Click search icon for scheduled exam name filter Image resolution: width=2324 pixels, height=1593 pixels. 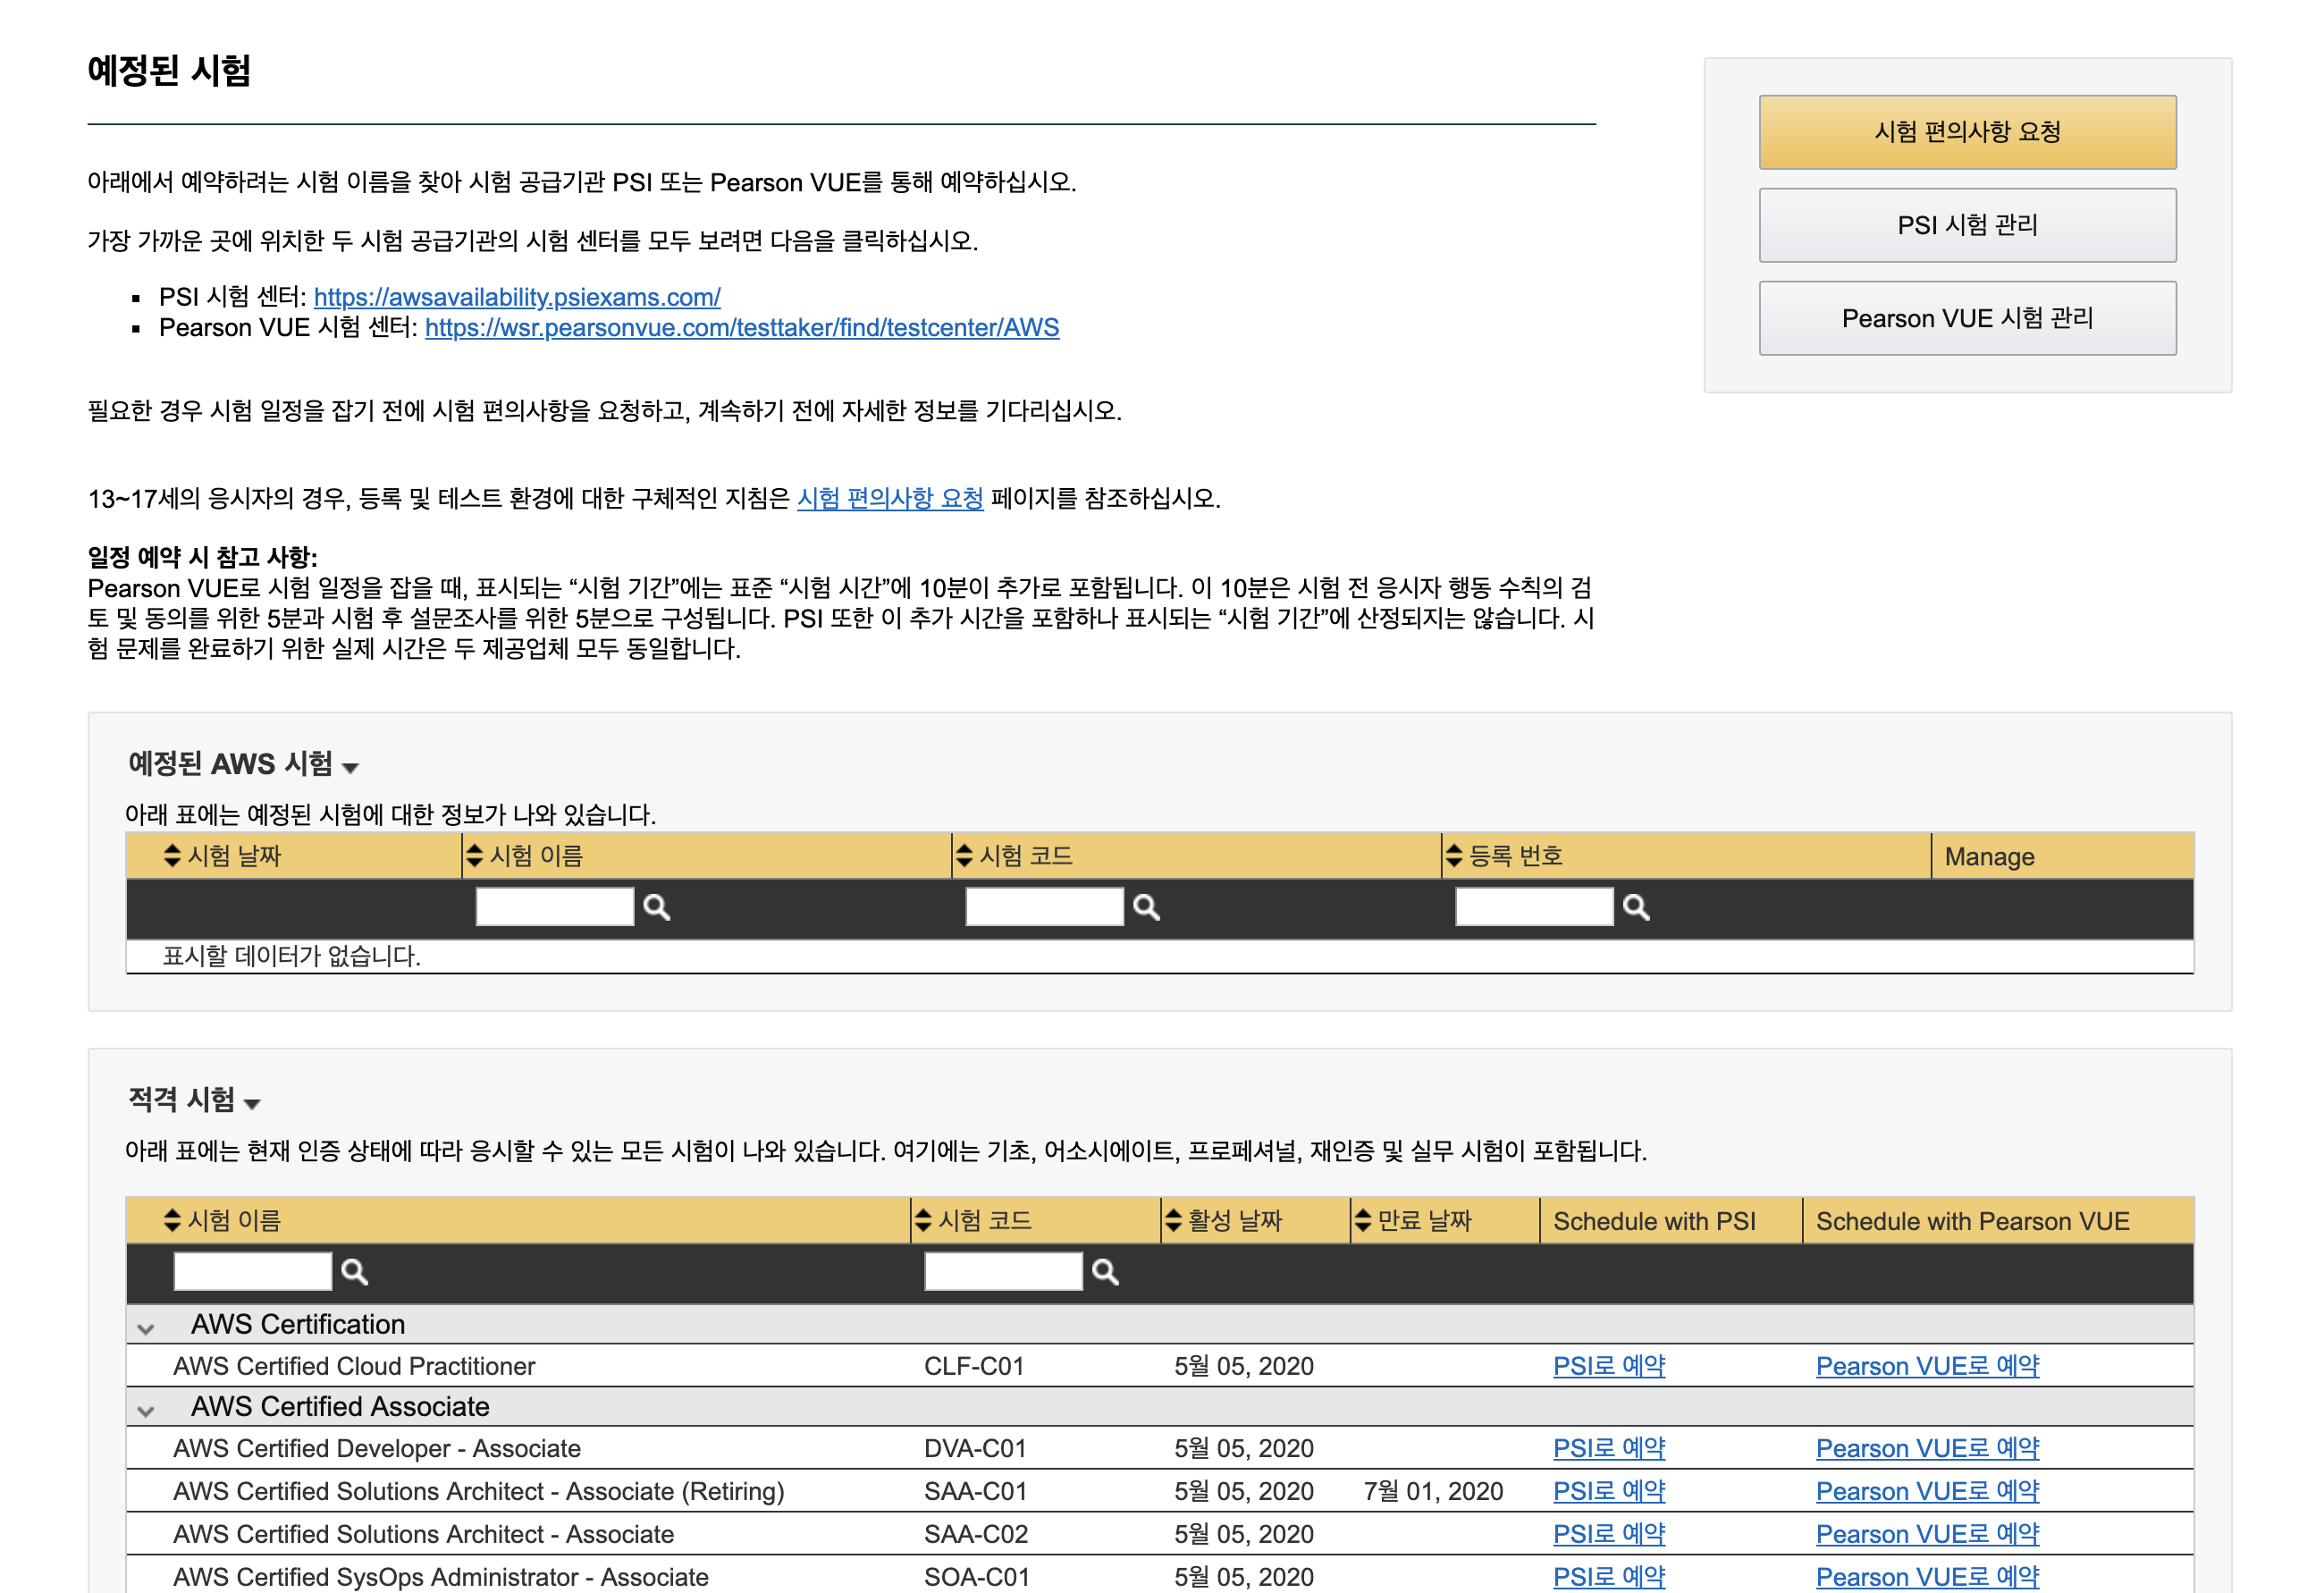(656, 907)
